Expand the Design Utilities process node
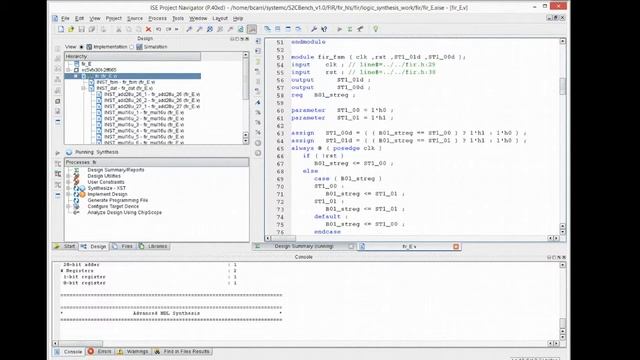The image size is (640, 360). tap(69, 176)
